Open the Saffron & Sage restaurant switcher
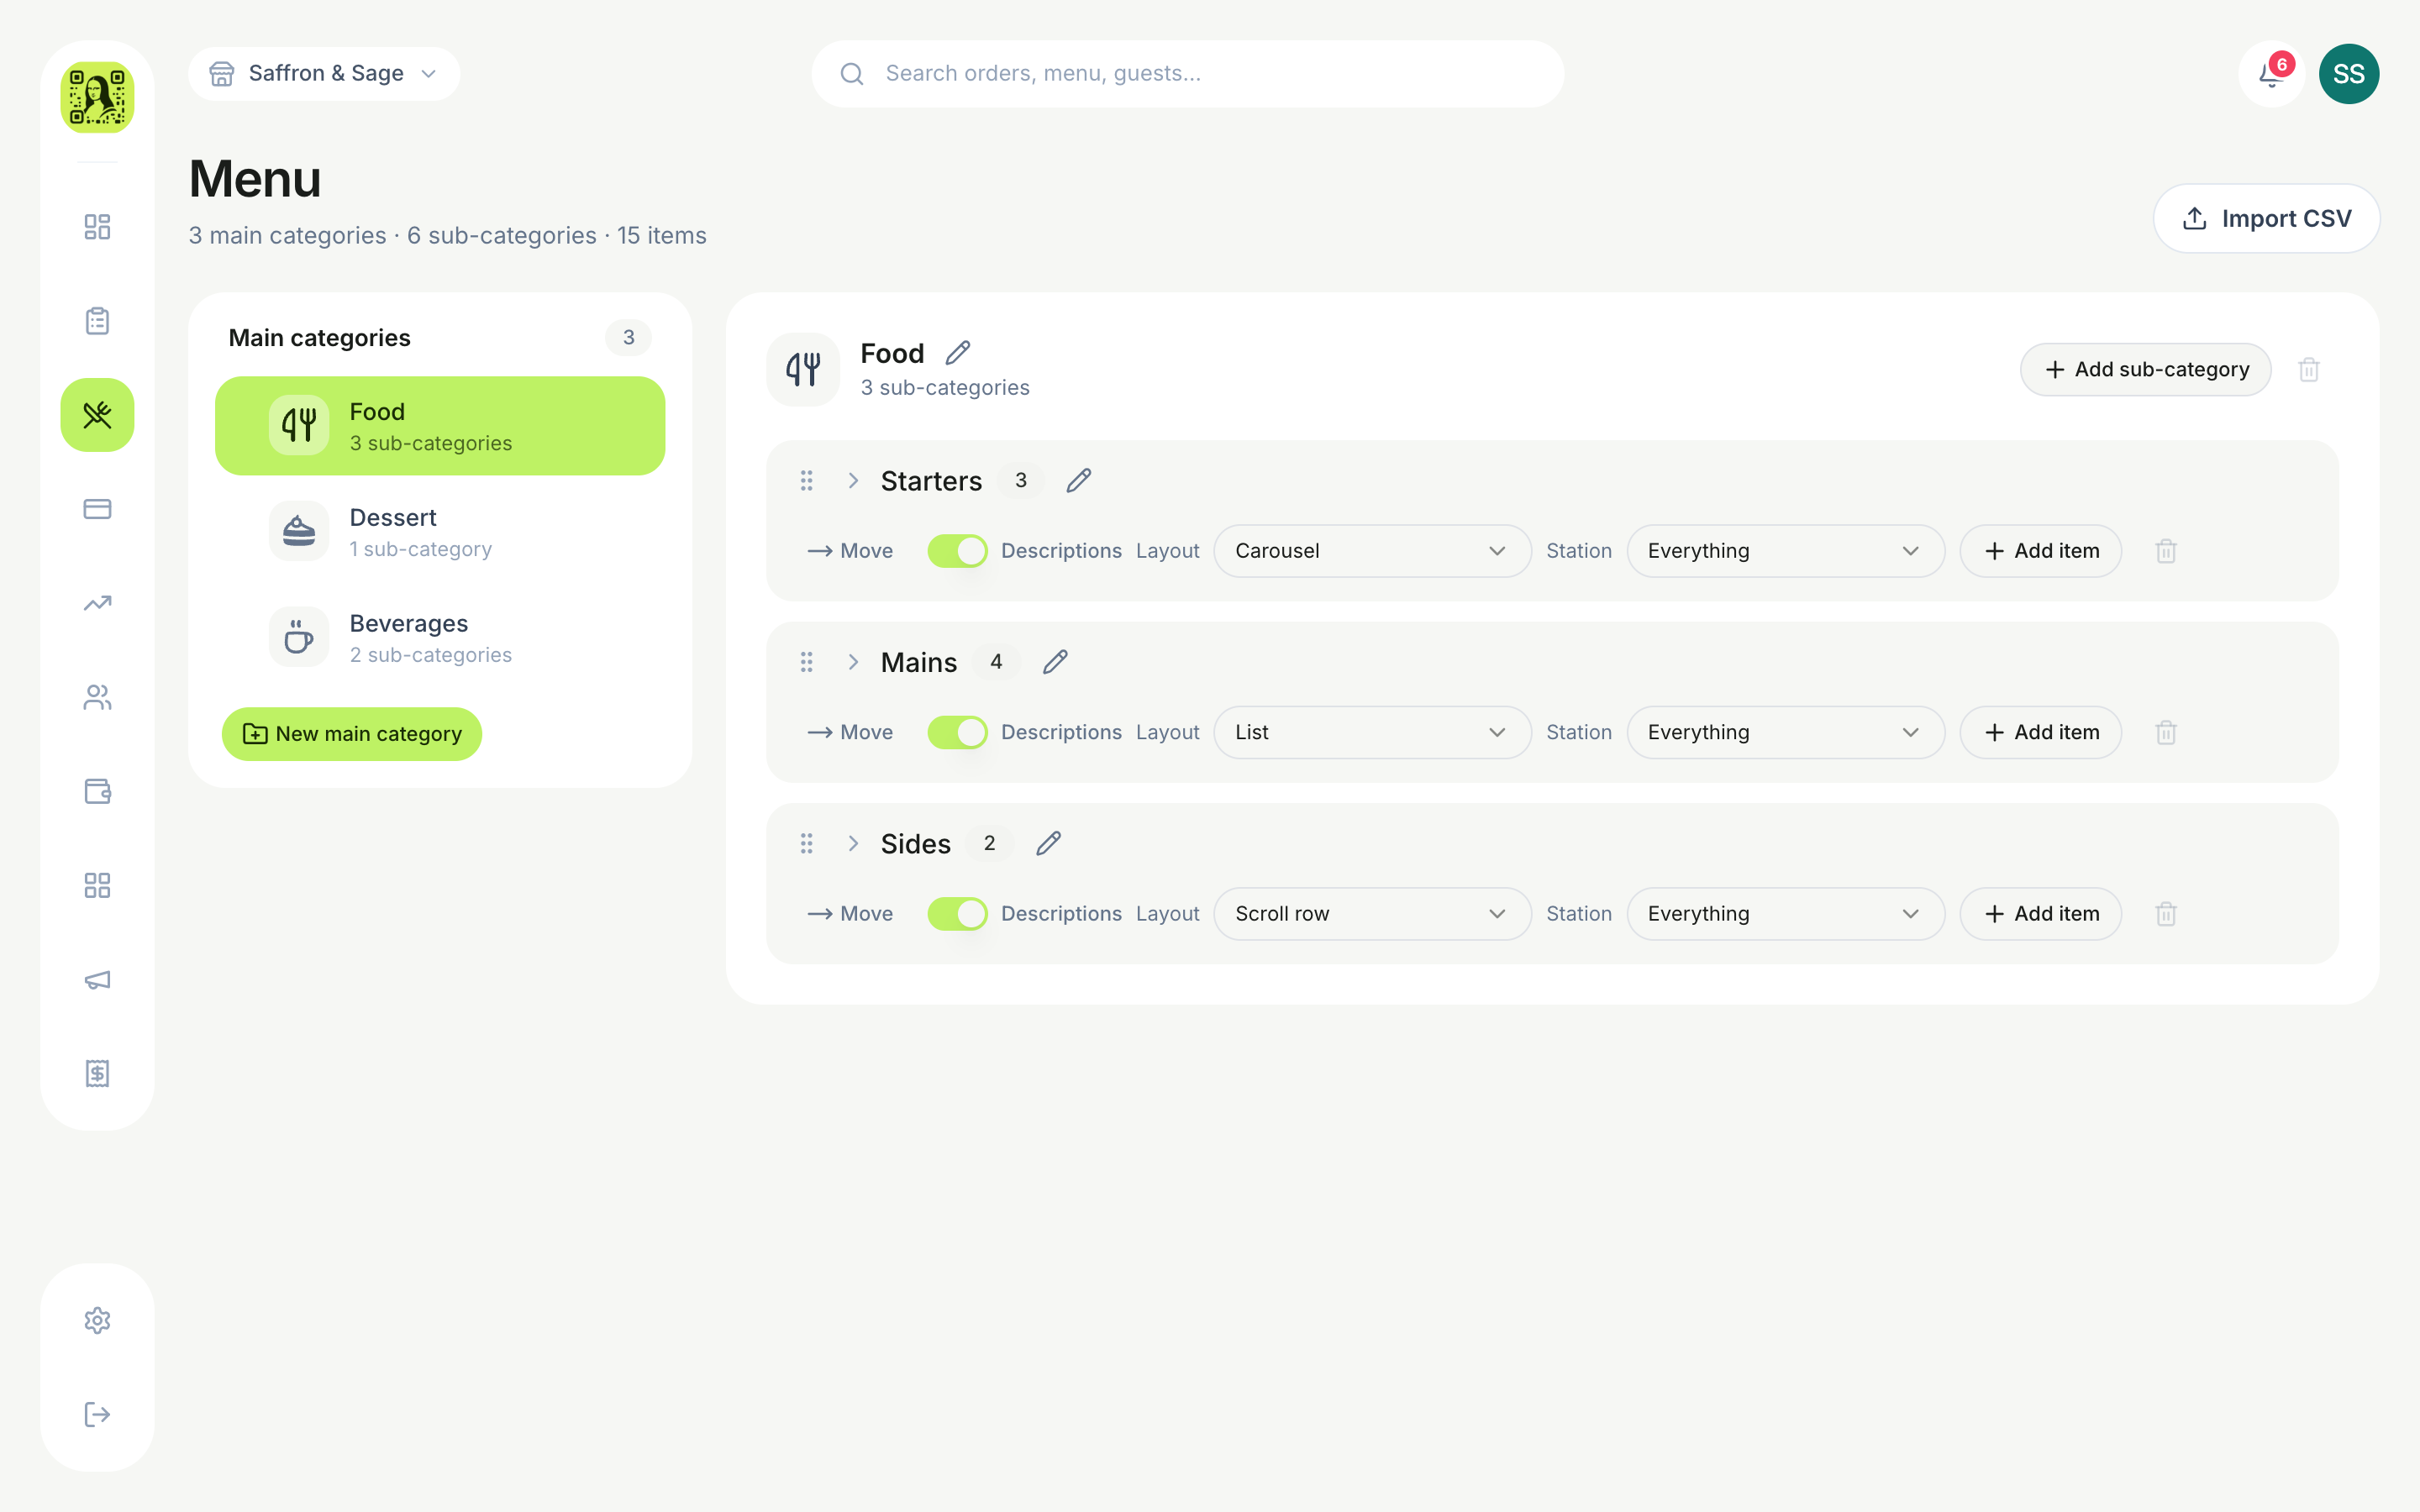 pyautogui.click(x=324, y=74)
